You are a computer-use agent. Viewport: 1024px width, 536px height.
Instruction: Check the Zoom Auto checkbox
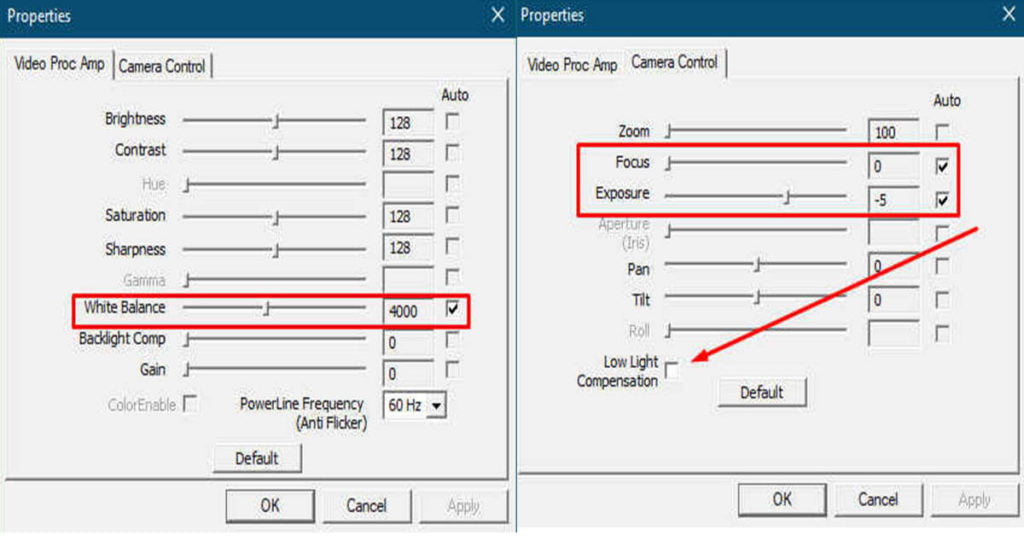click(941, 132)
